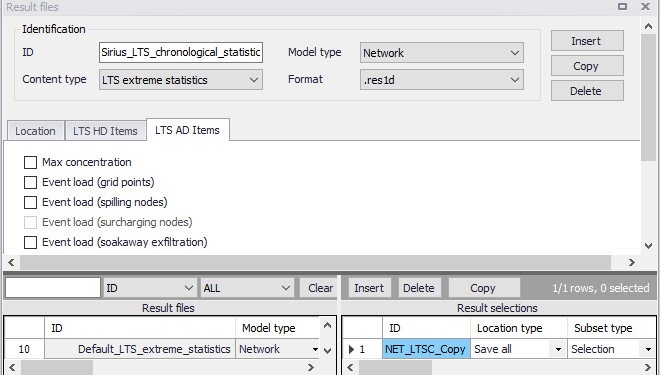Image resolution: width=660 pixels, height=375 pixels.
Task: Click the vertical scrollbar thumb of the form
Action: (648, 97)
